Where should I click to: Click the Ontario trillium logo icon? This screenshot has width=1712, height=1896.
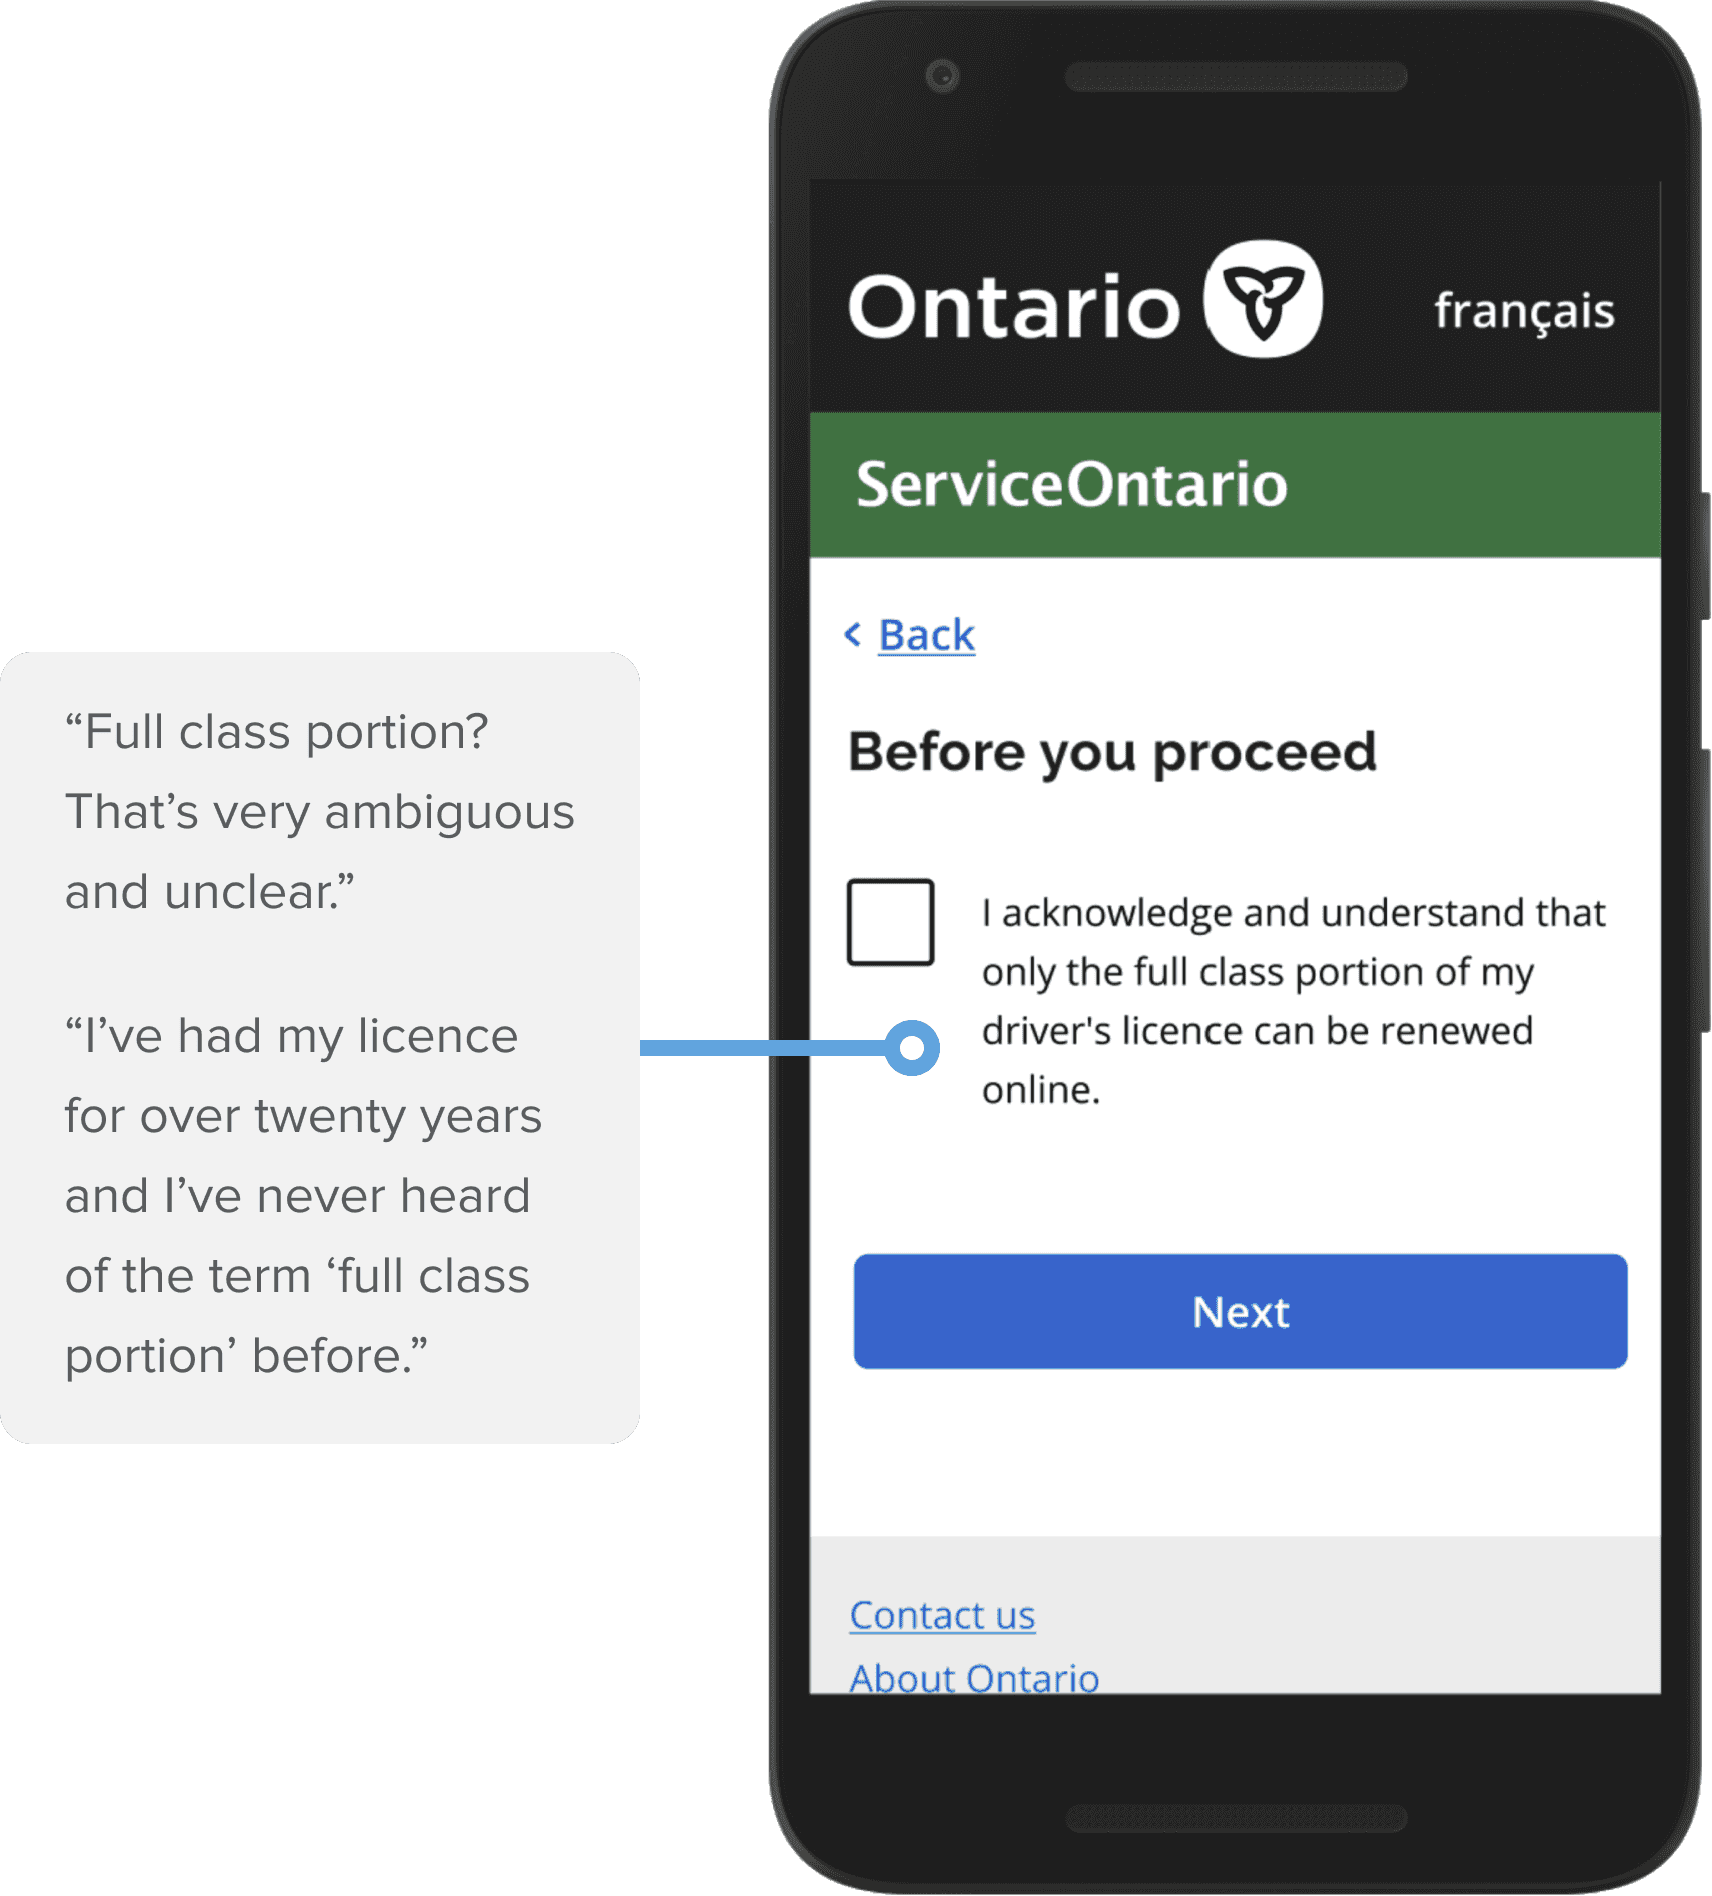click(x=1263, y=299)
